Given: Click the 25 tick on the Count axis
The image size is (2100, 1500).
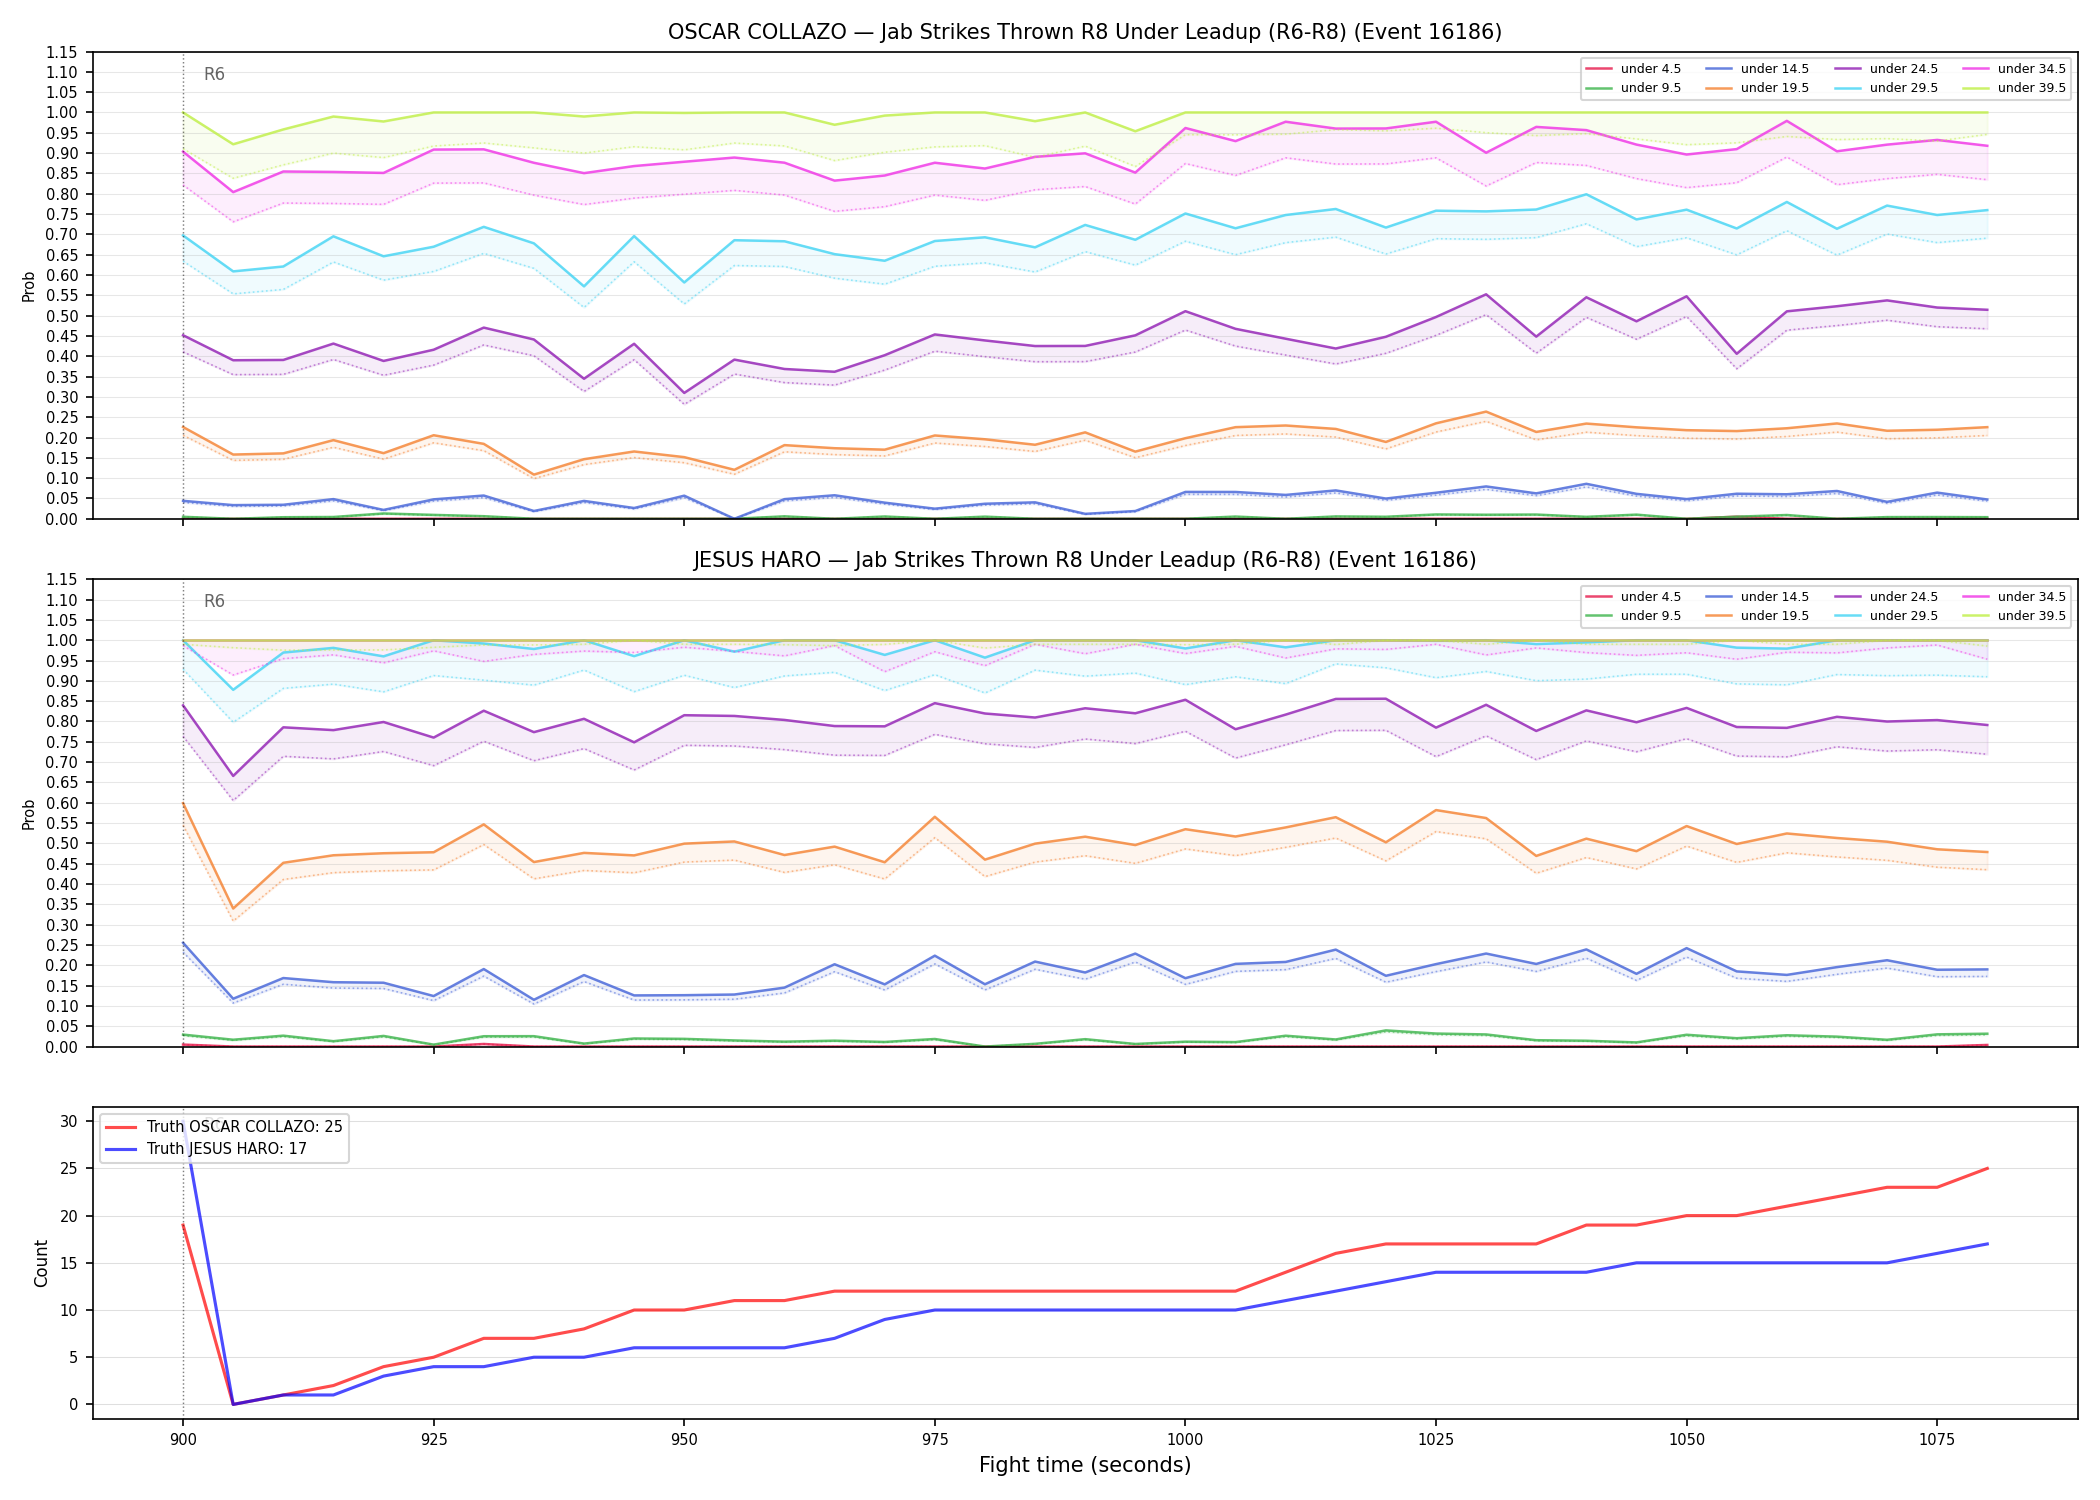Looking at the screenshot, I should [x=69, y=1168].
